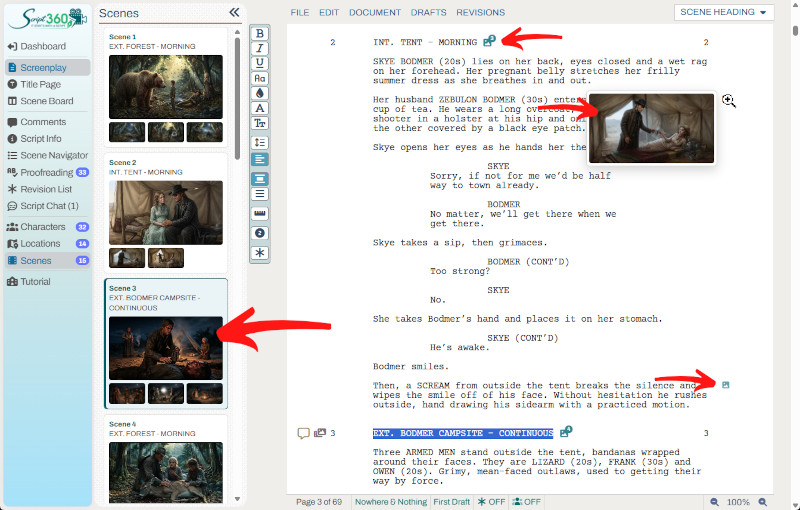
Task: Choose first small thumbnail under Scene 1
Action: (127, 132)
